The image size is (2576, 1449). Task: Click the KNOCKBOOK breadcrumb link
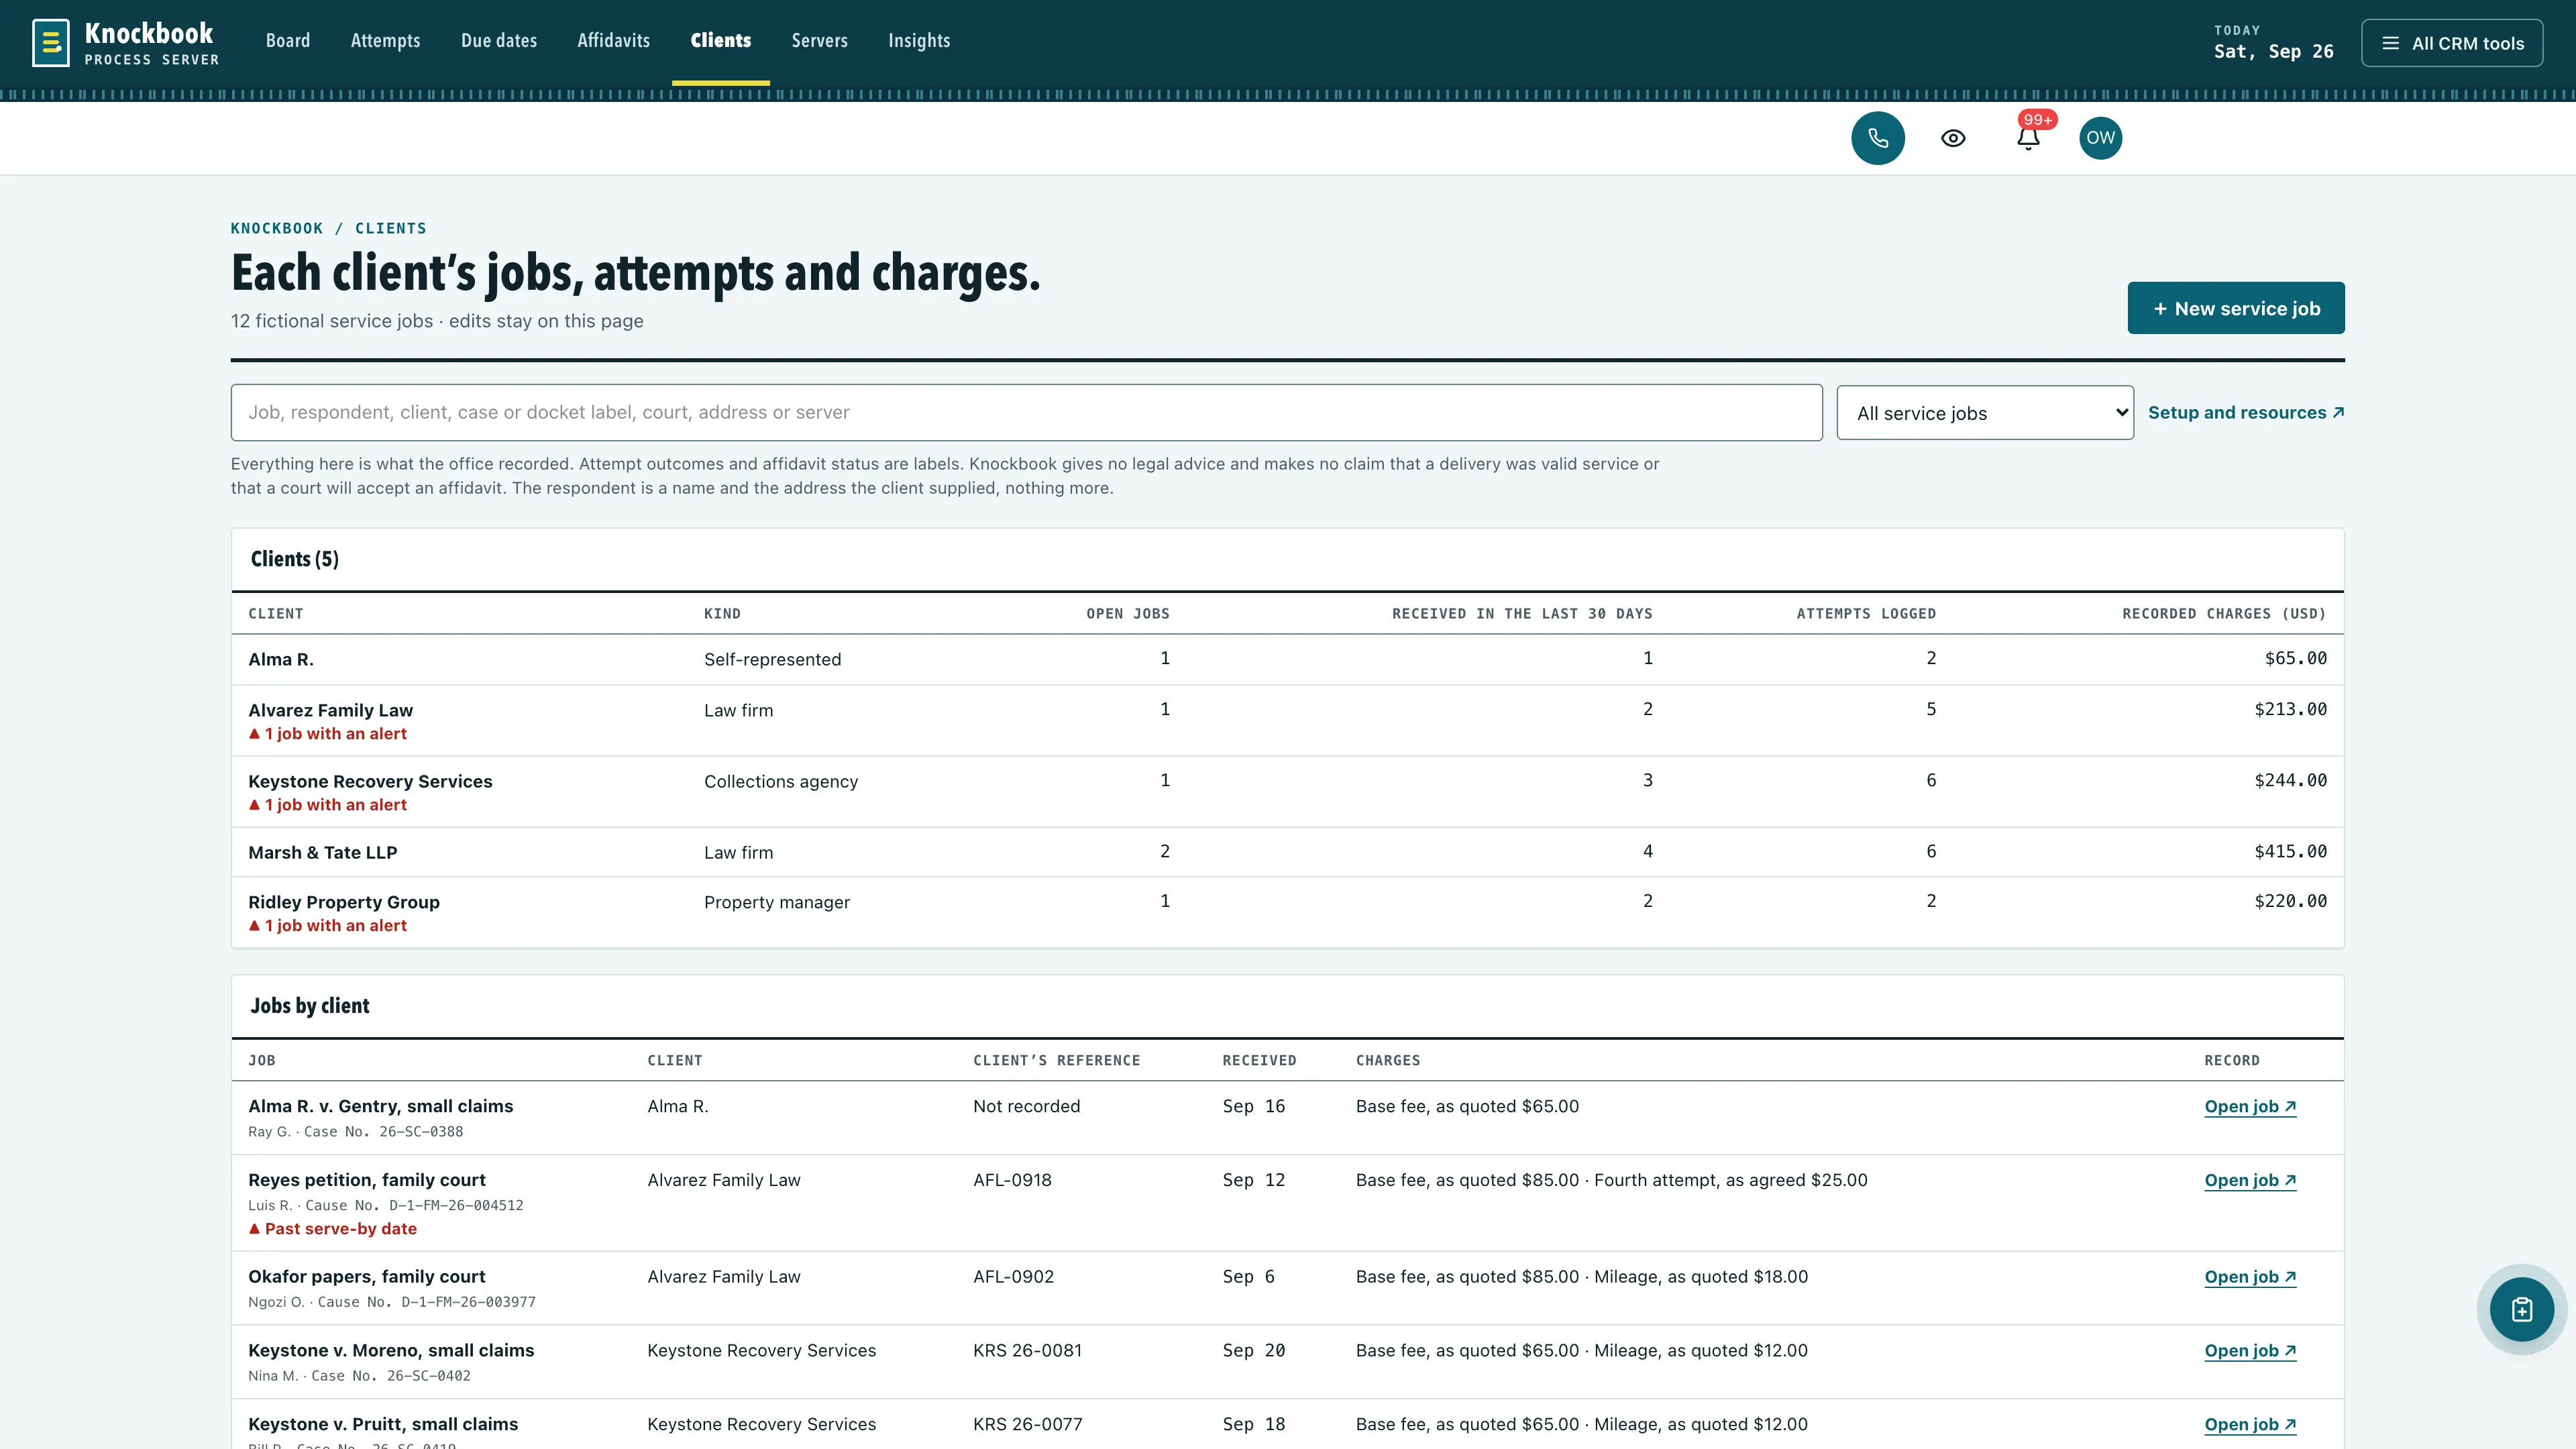click(x=277, y=228)
